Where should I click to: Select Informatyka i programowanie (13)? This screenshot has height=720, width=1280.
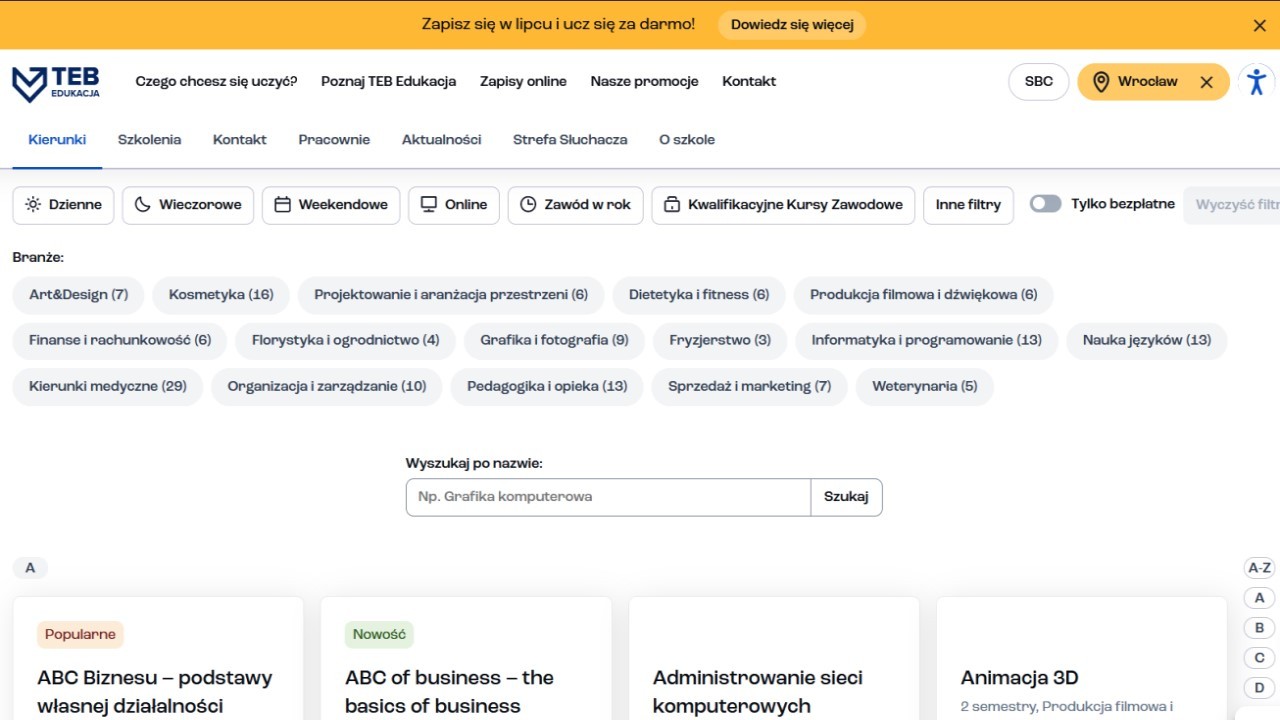point(926,341)
